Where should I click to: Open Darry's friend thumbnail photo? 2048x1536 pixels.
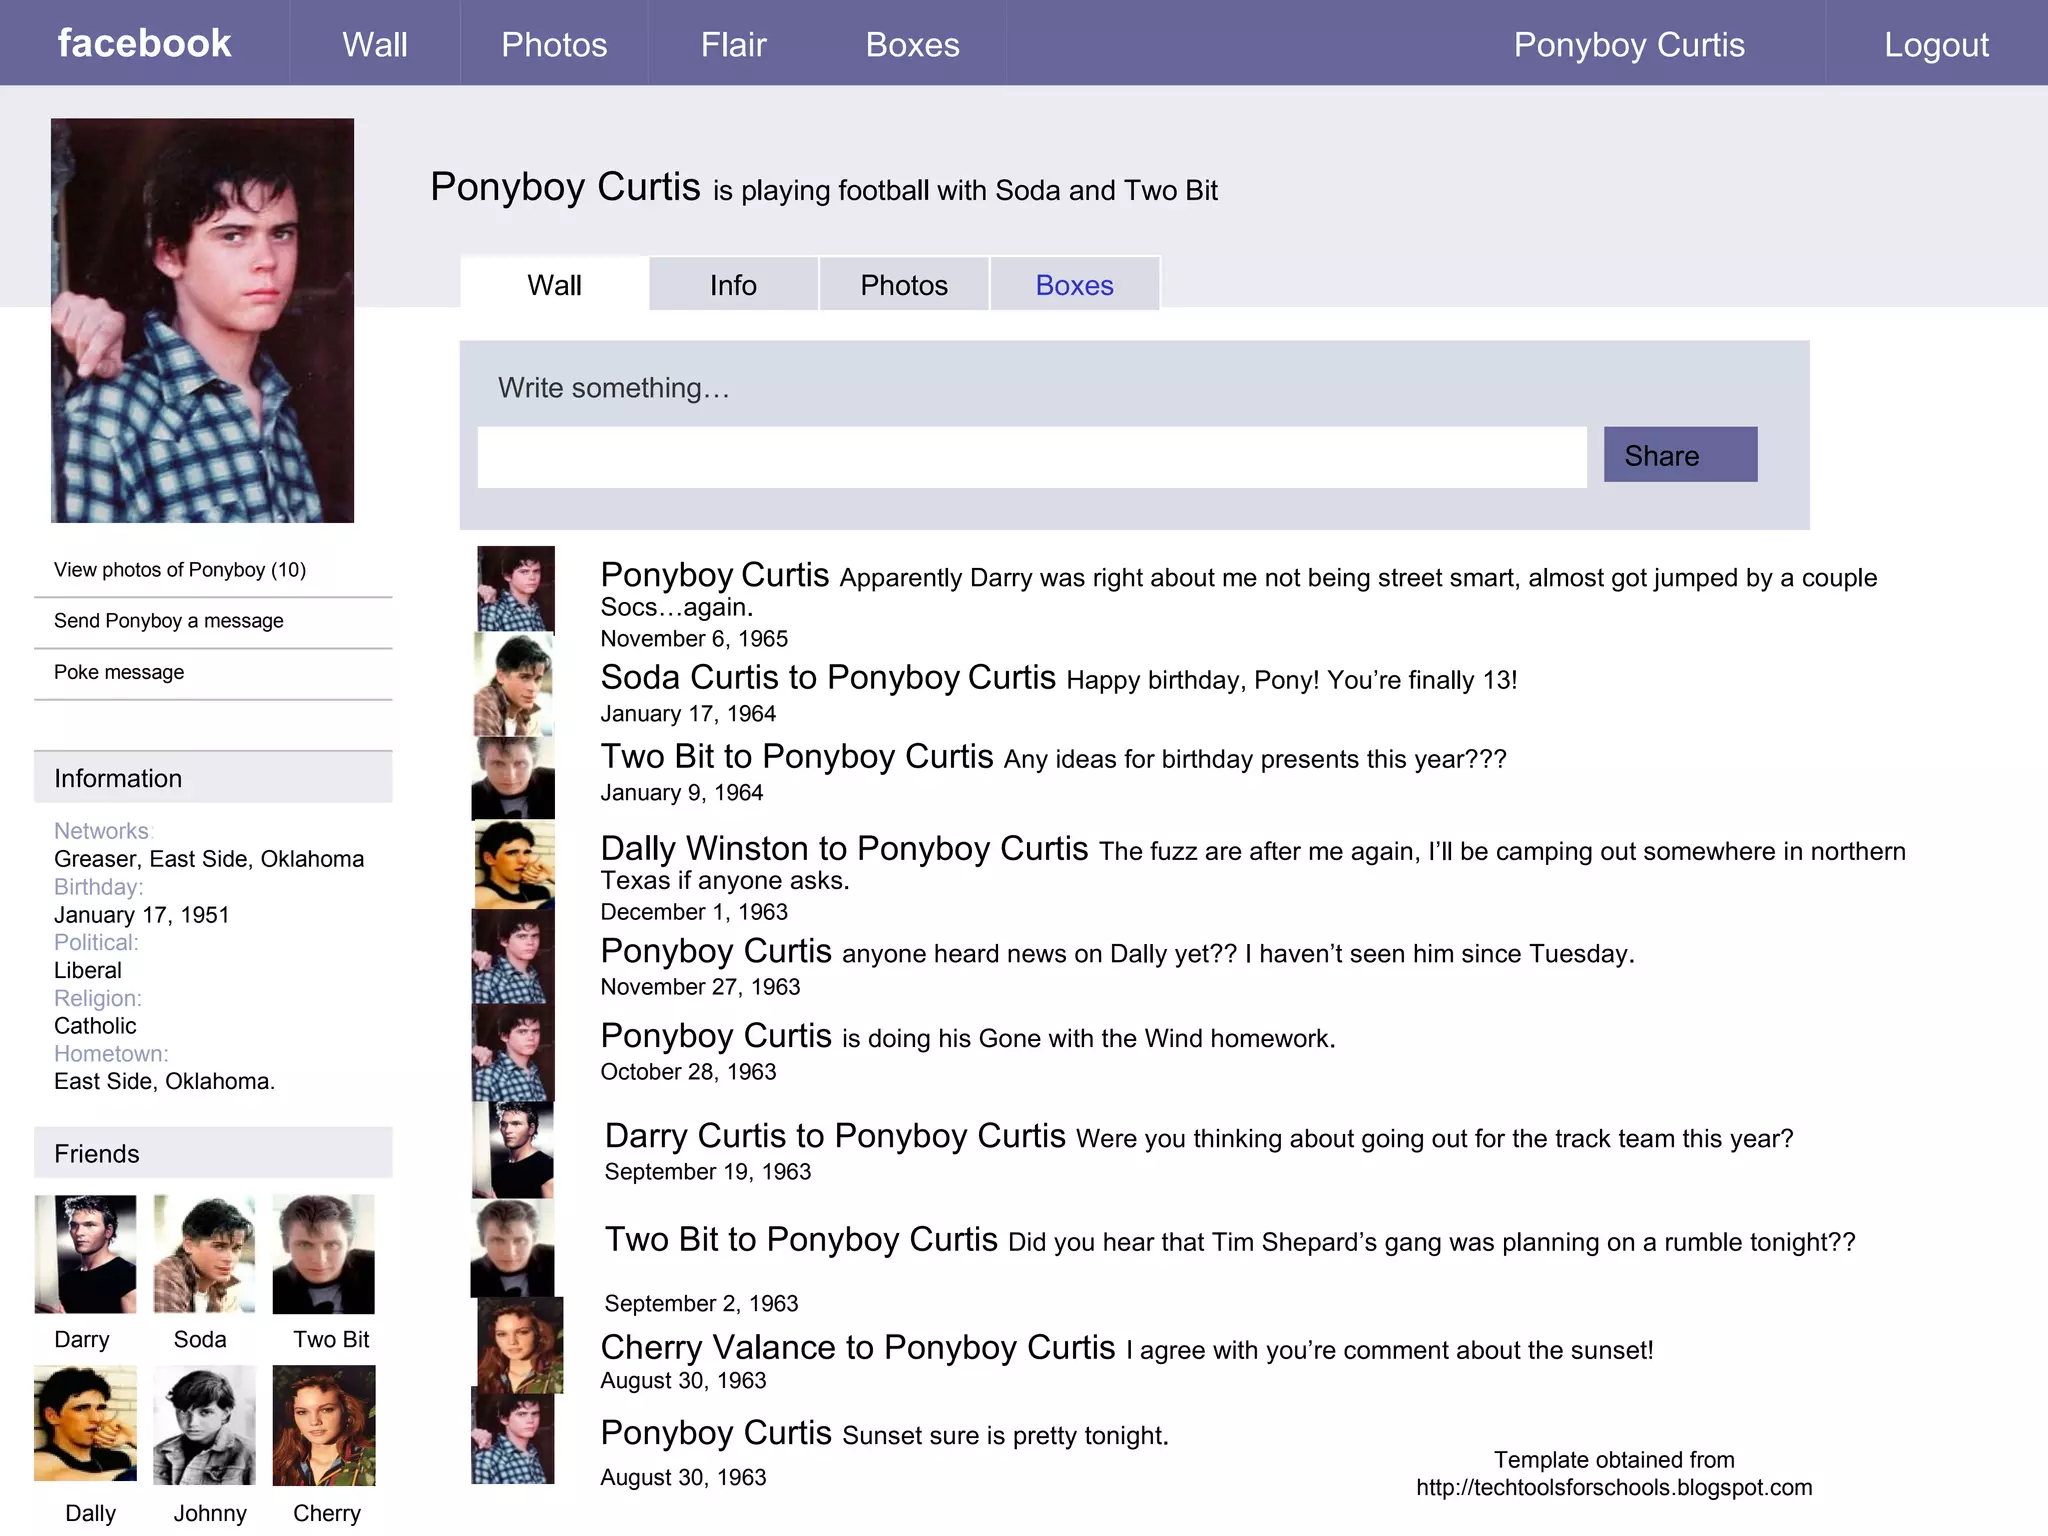(85, 1254)
